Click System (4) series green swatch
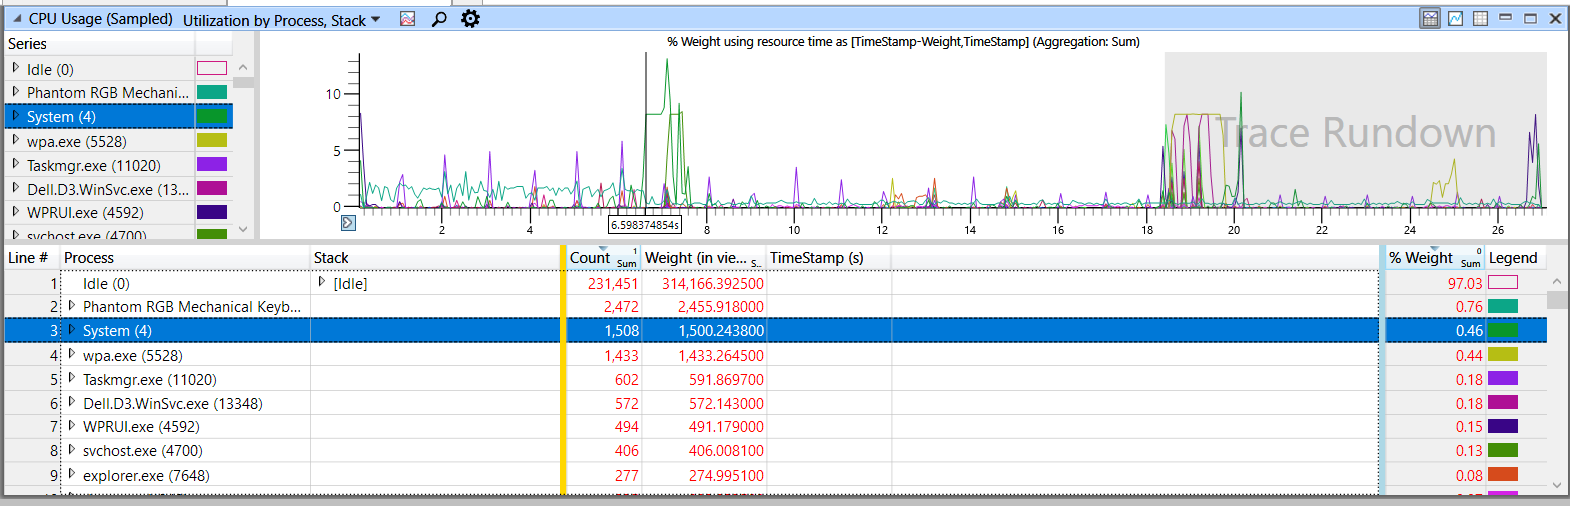The width and height of the screenshot is (1570, 506). click(x=212, y=116)
